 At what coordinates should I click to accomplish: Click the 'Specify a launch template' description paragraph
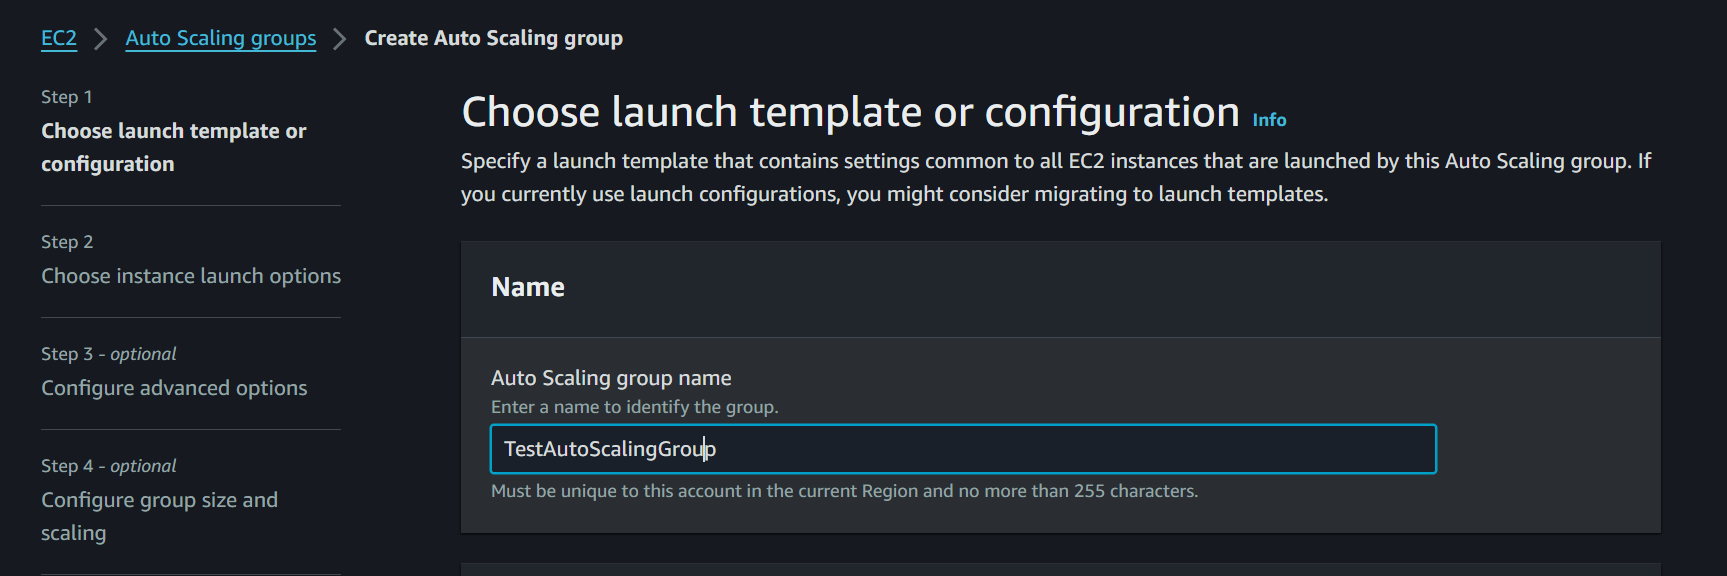click(1055, 177)
